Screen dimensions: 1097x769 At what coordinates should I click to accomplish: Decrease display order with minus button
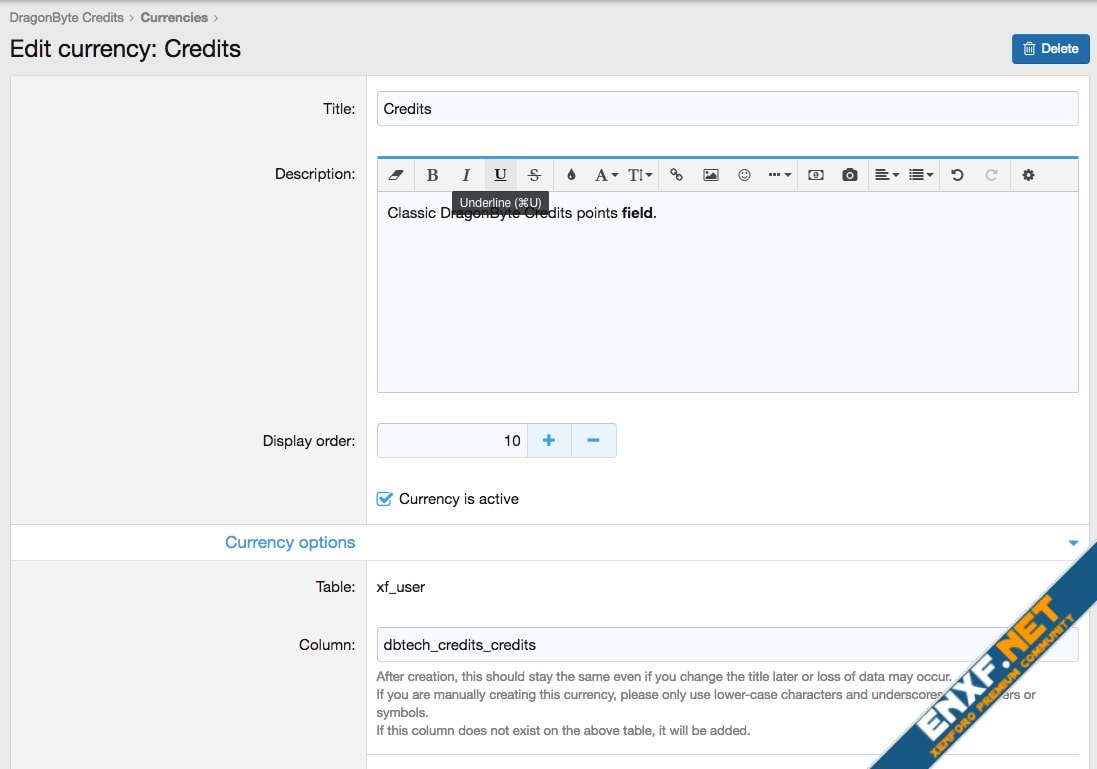click(x=593, y=441)
